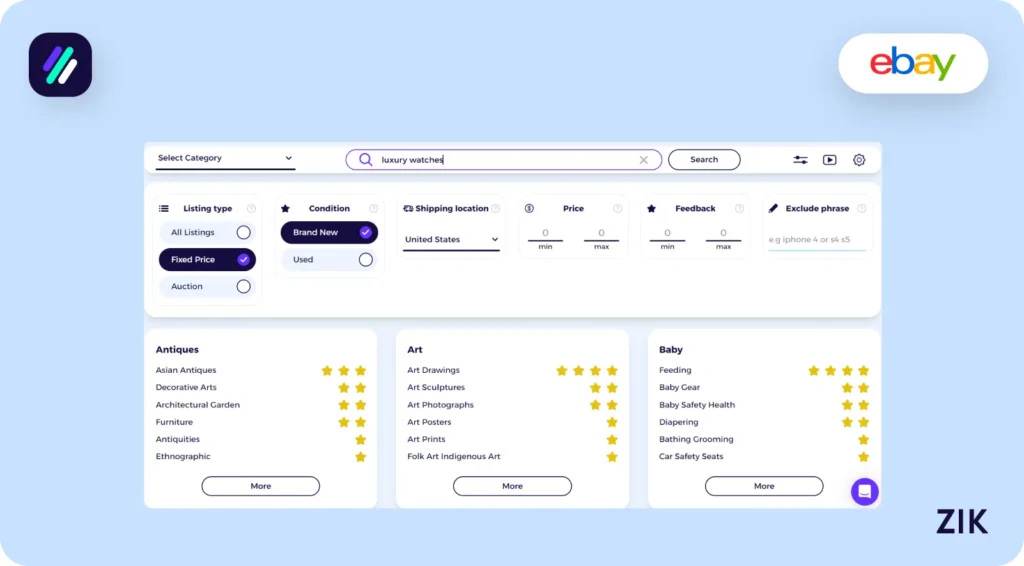Open the Select Category dropdown
The width and height of the screenshot is (1024, 566).
click(x=225, y=158)
